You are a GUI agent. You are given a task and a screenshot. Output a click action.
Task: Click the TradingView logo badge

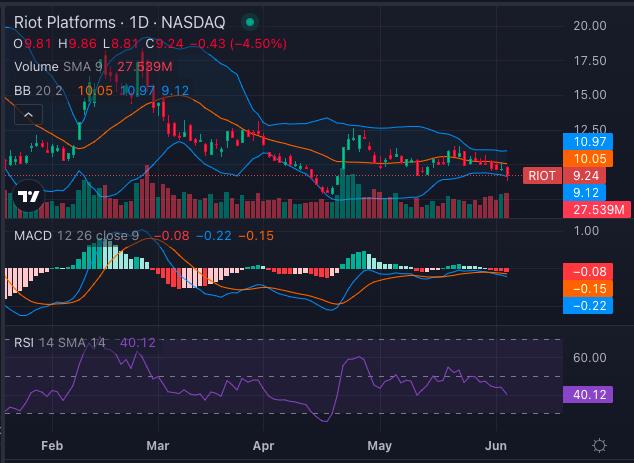(29, 197)
